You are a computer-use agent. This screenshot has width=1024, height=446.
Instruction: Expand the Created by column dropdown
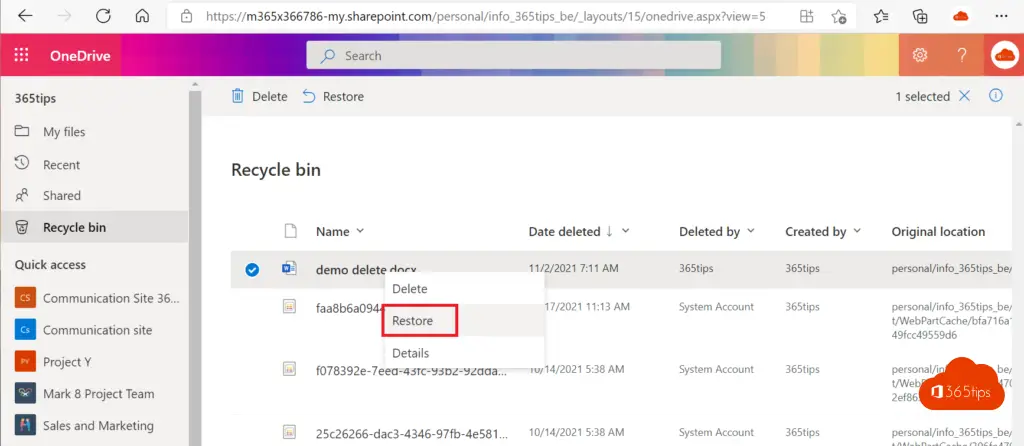point(857,231)
